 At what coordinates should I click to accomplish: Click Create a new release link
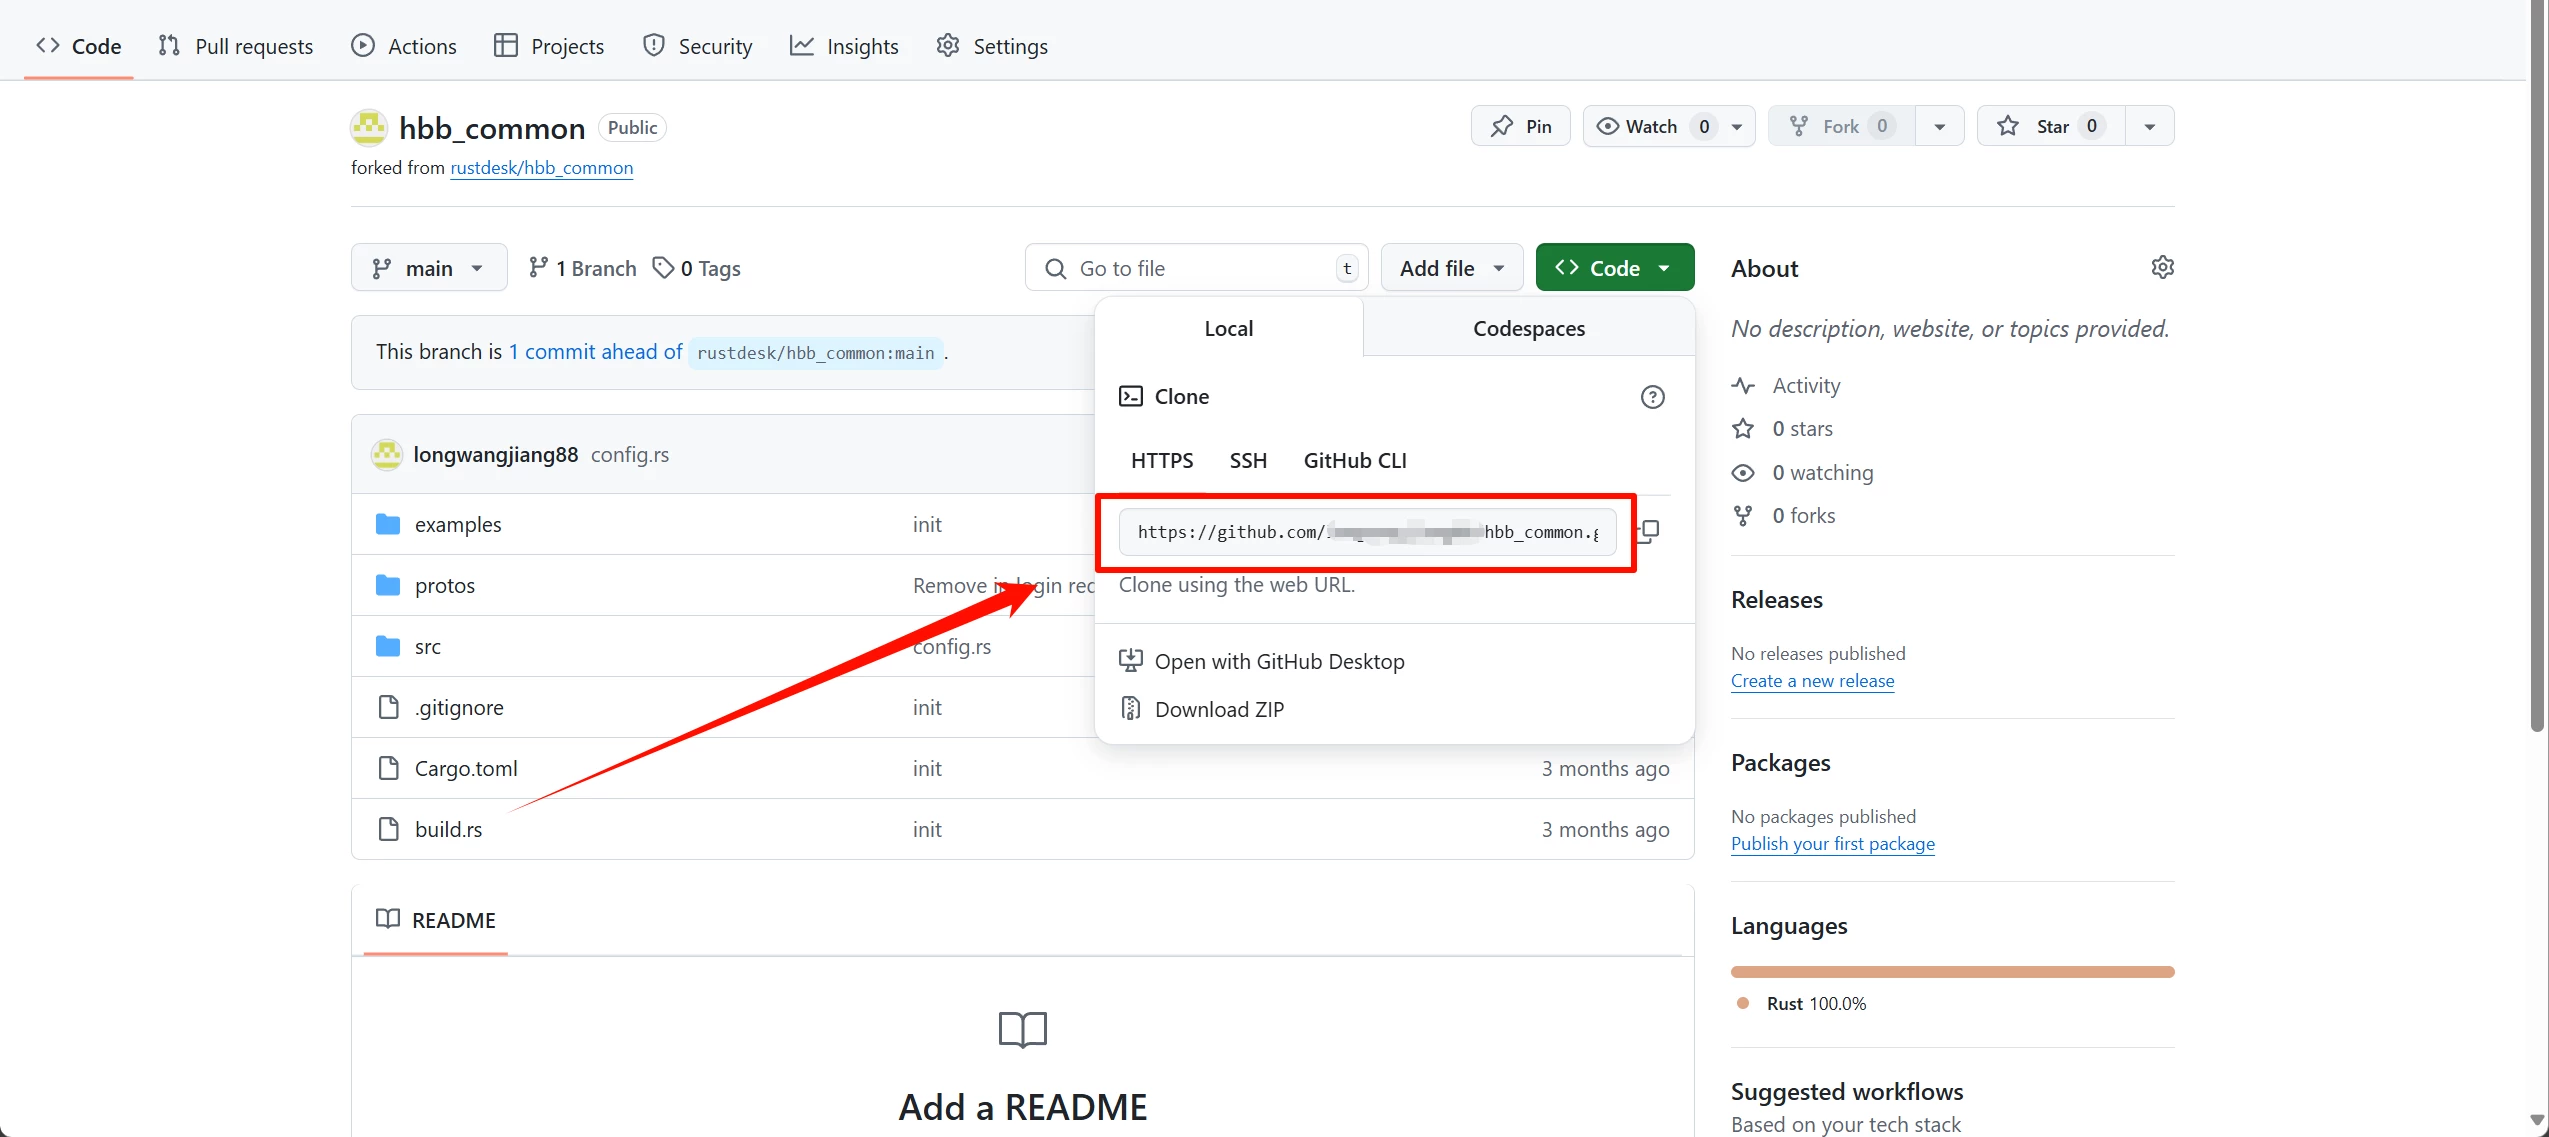1812,680
